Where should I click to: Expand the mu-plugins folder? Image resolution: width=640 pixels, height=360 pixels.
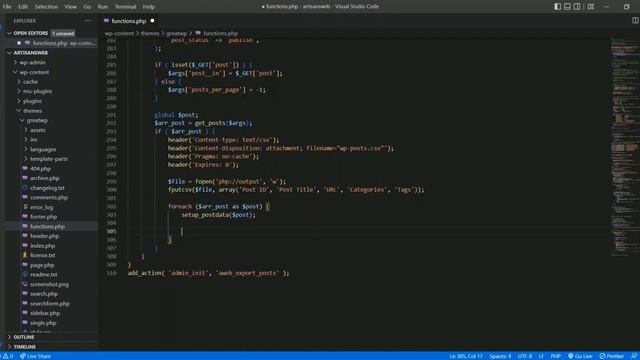pos(37,91)
